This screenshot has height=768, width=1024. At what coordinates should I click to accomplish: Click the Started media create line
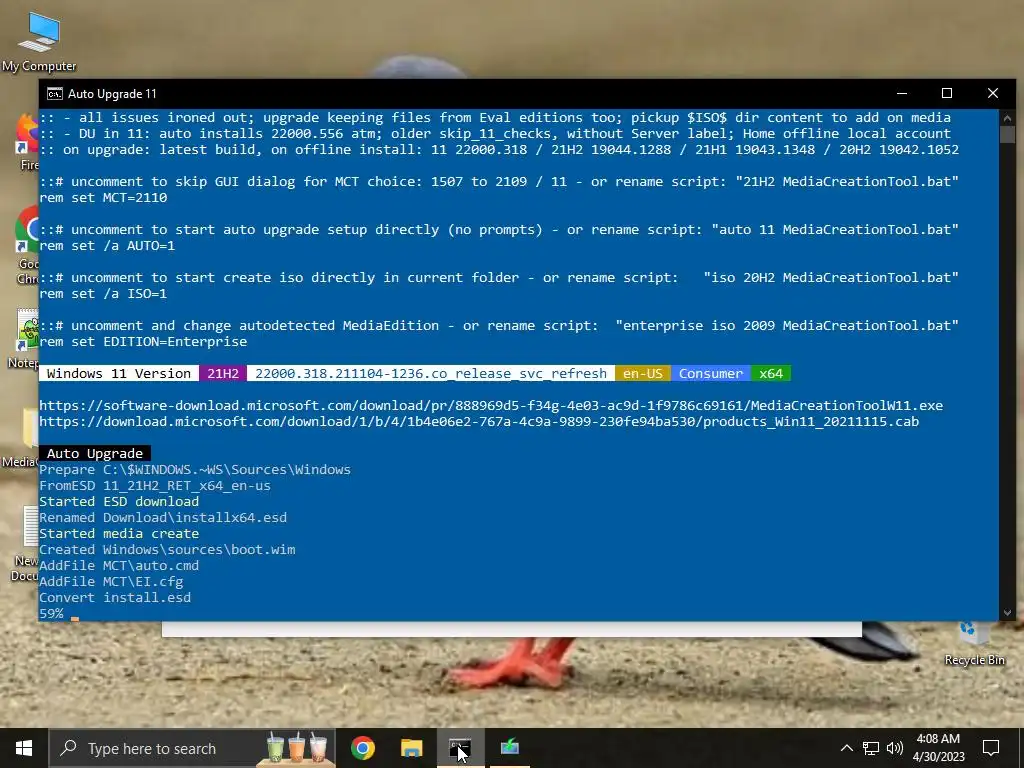(x=119, y=534)
